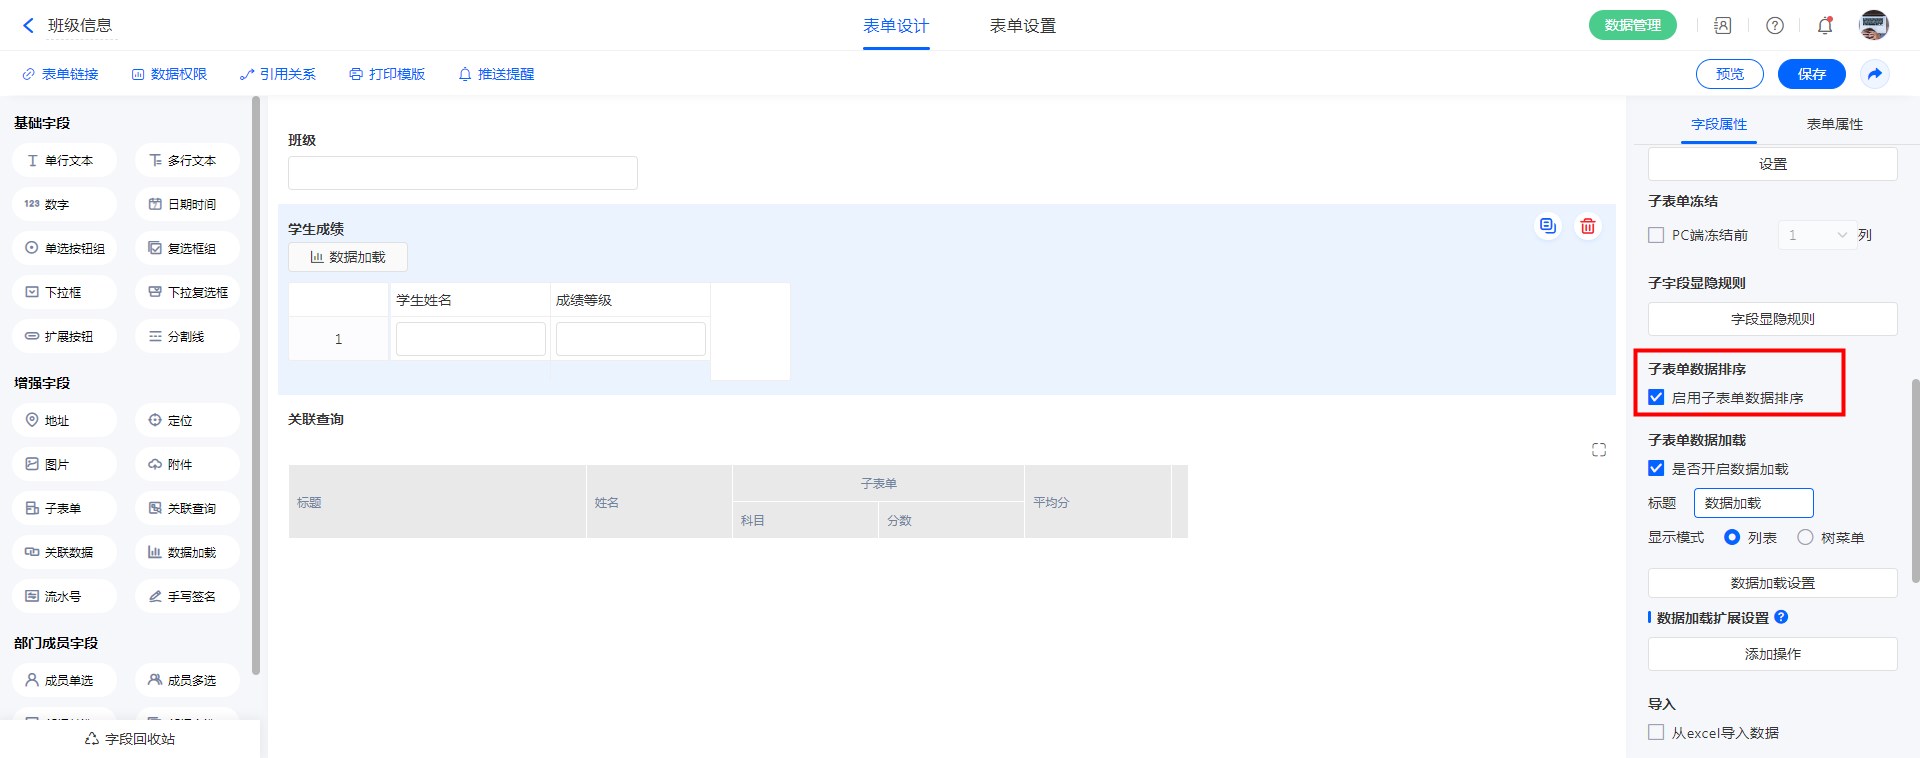Screen dimensions: 1920x758
Task: Switch to 表单设置 tab
Action: tap(1022, 26)
